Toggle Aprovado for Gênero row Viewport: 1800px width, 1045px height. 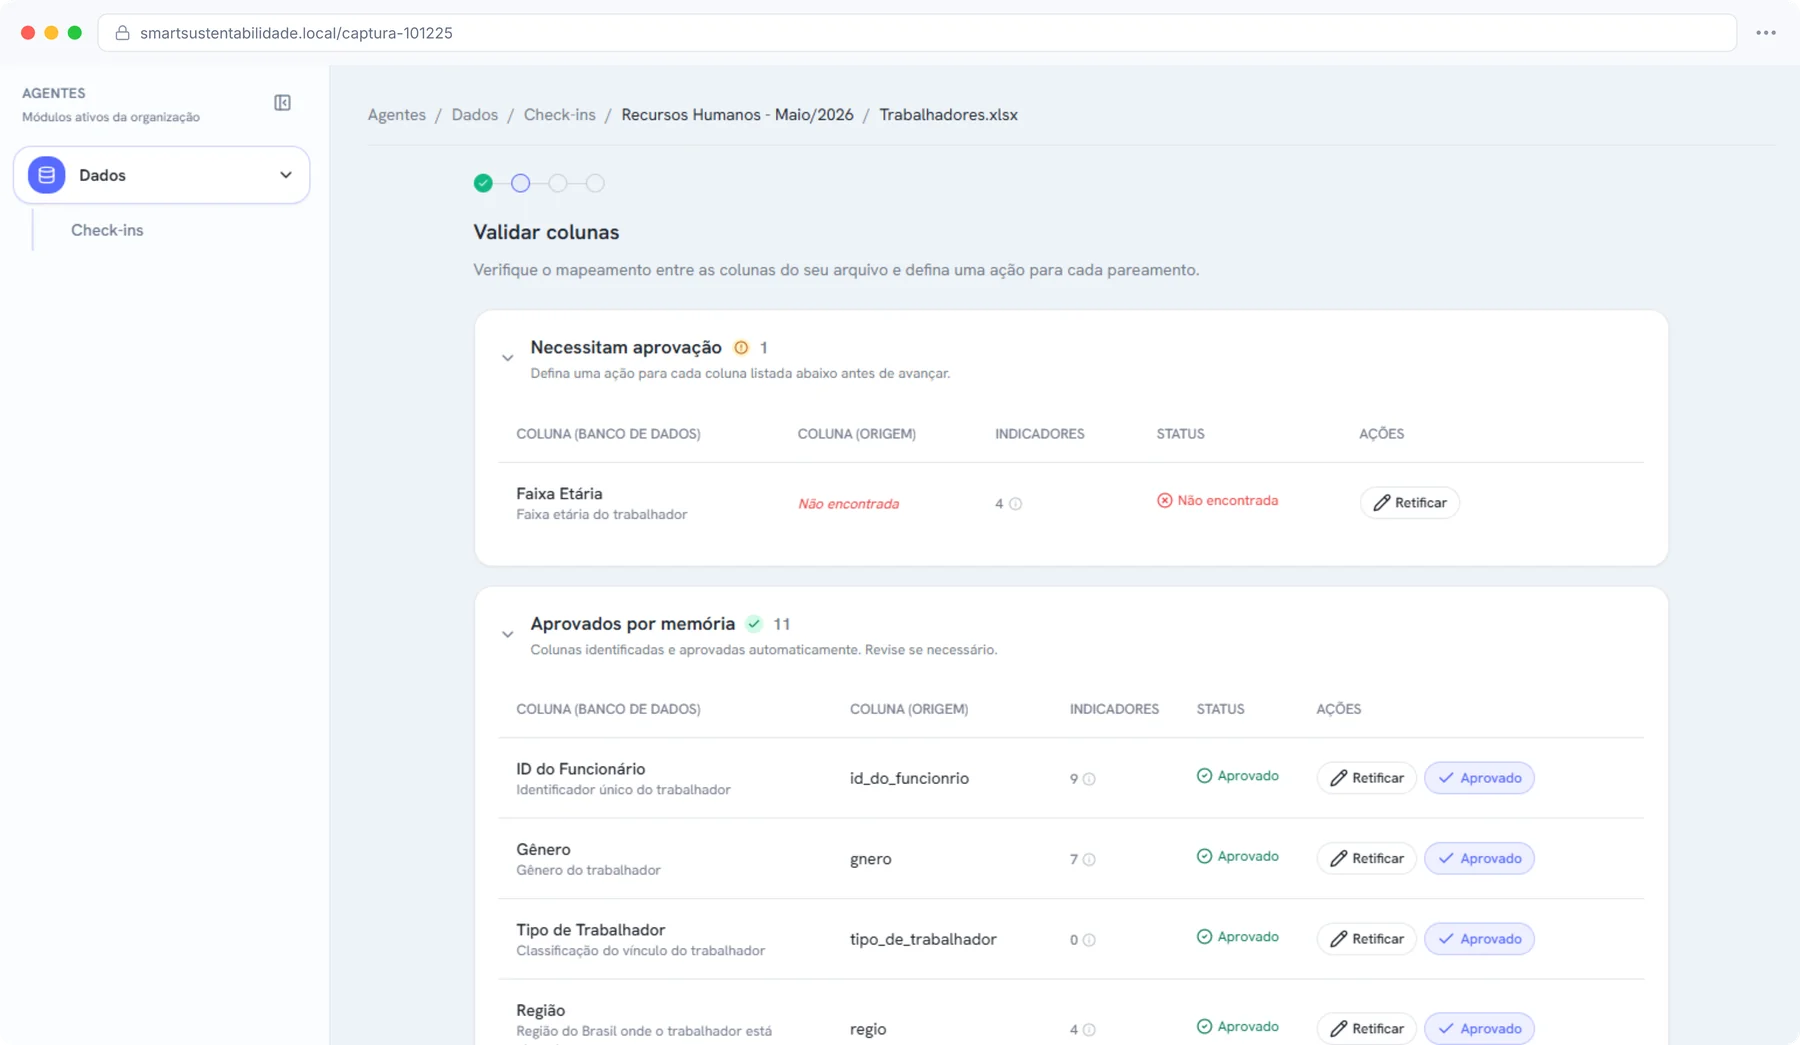pyautogui.click(x=1479, y=858)
